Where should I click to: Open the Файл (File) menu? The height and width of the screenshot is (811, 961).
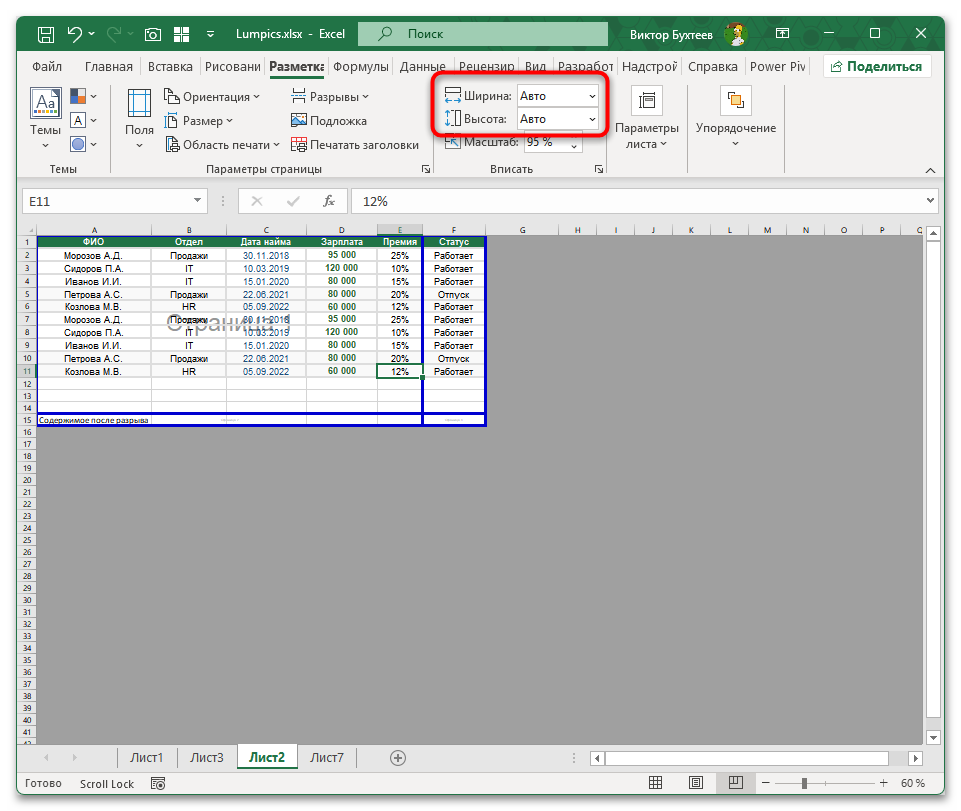[47, 67]
